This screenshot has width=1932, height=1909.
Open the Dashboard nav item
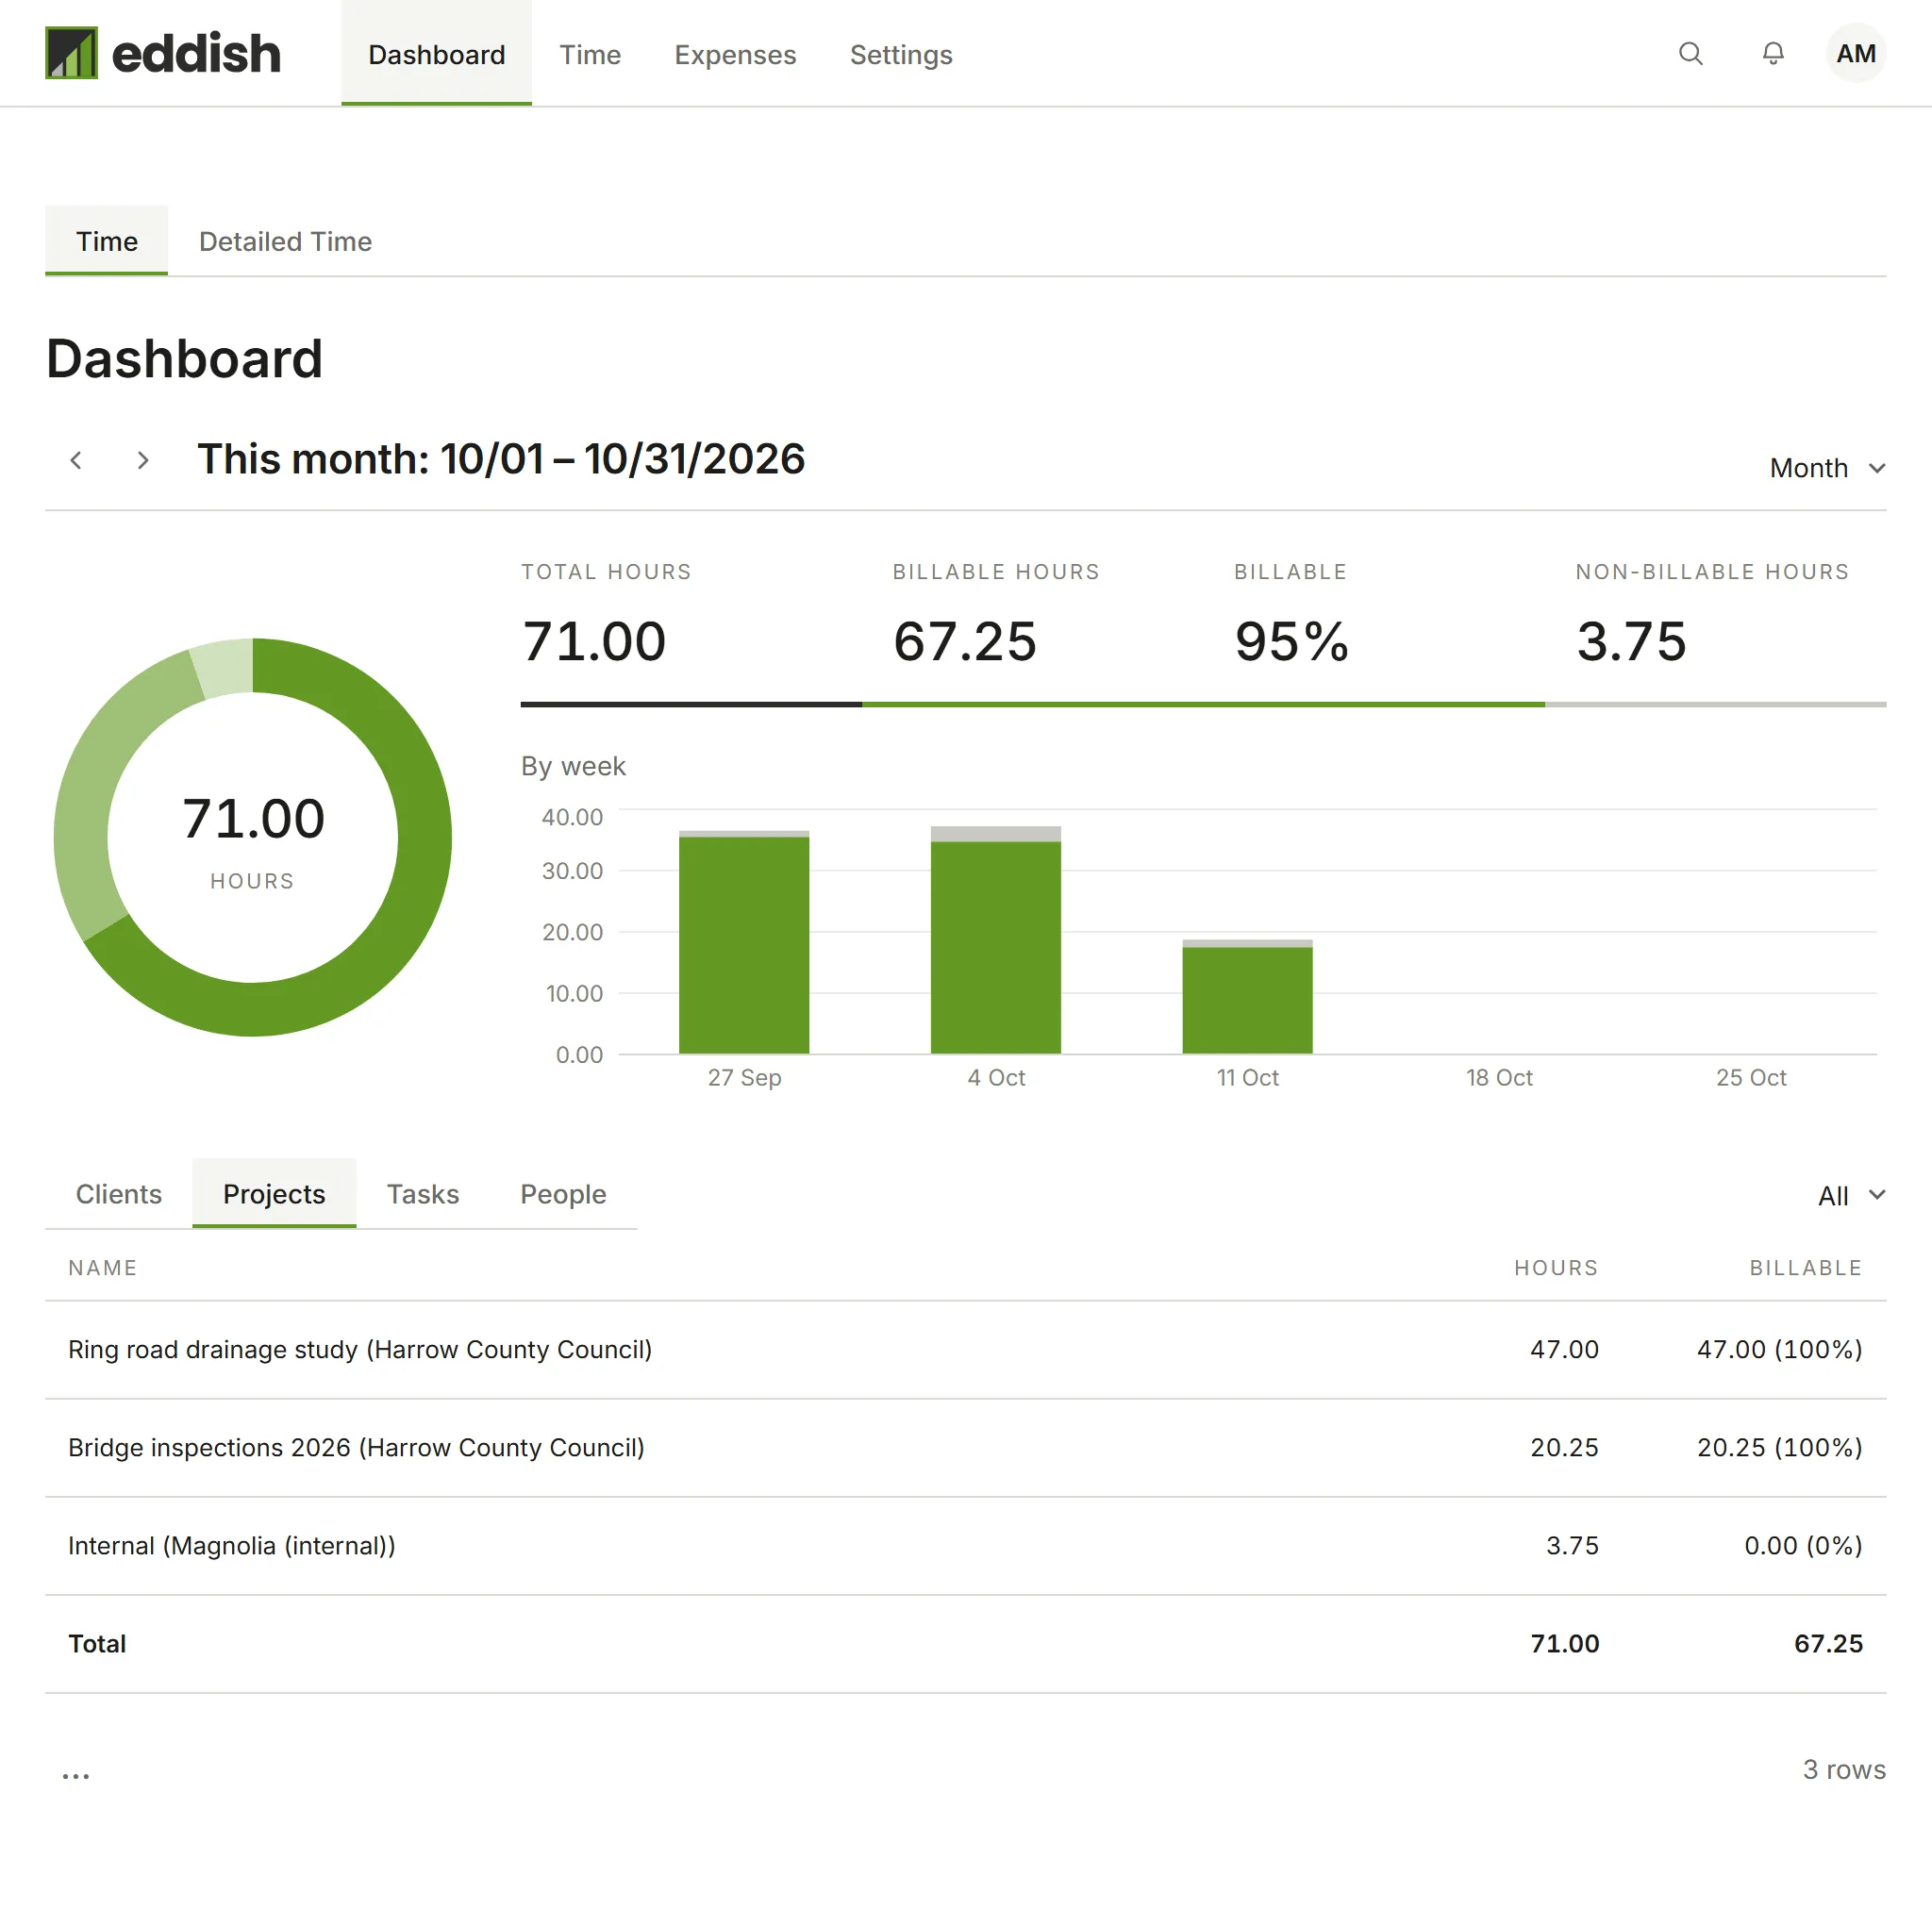coord(436,54)
